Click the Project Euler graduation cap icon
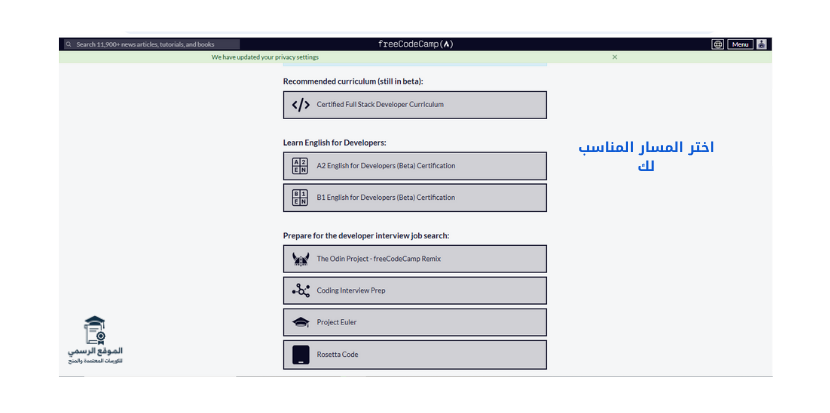830x413 pixels. coord(300,323)
